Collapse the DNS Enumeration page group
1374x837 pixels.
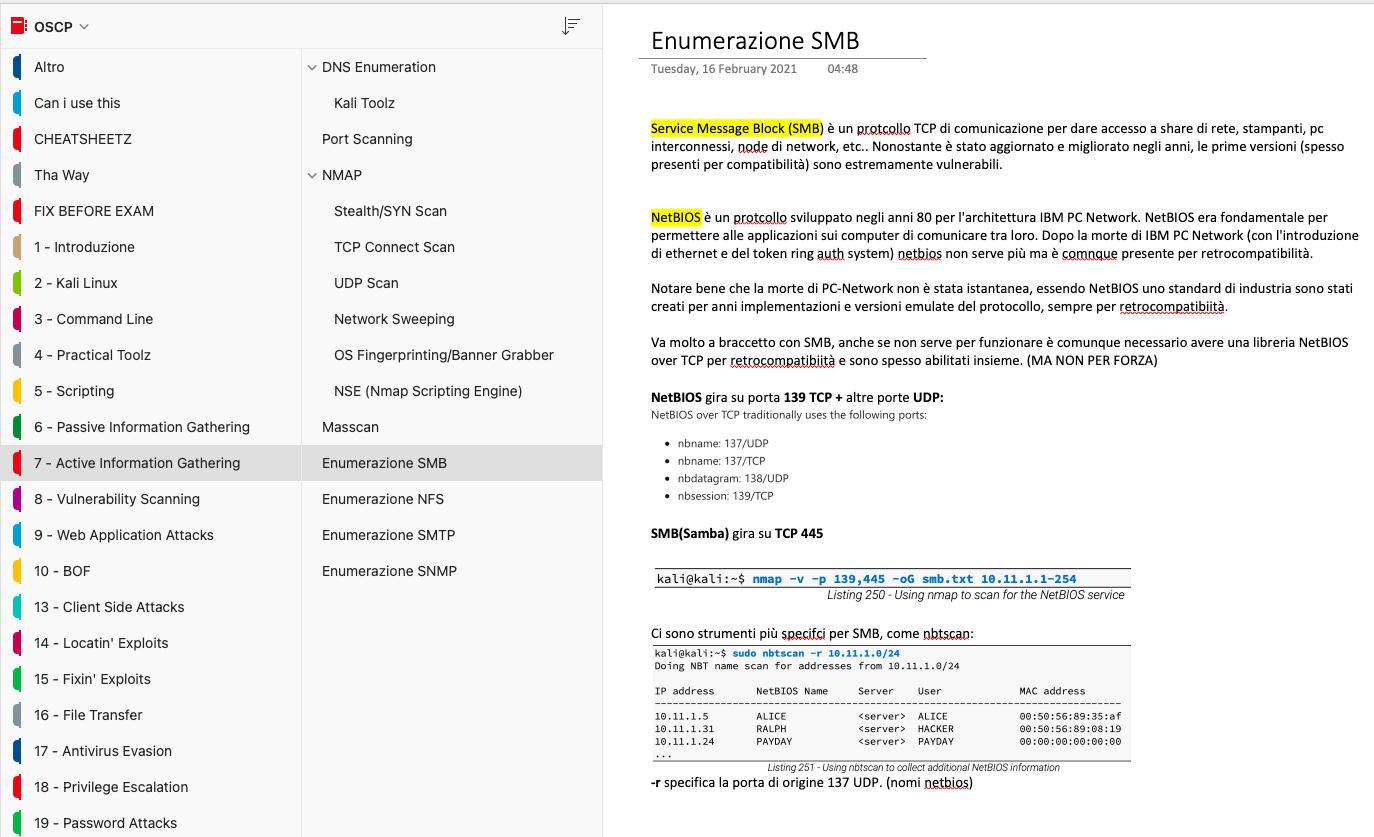coord(312,67)
